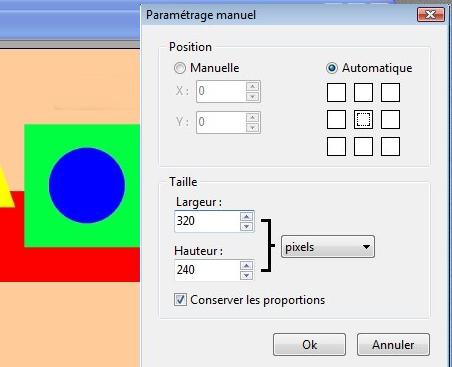Click the Annuler button
Viewport: 452px width, 367px height.
393,345
